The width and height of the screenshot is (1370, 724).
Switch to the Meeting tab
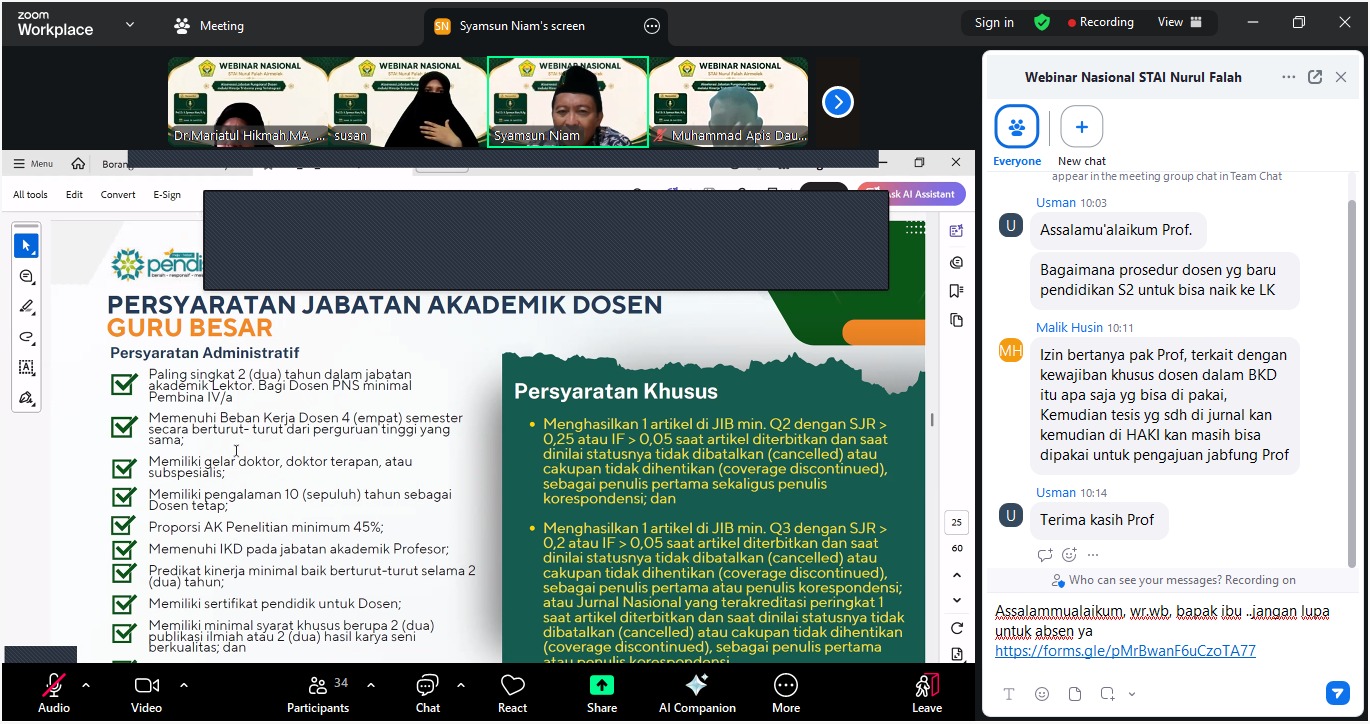pos(209,26)
